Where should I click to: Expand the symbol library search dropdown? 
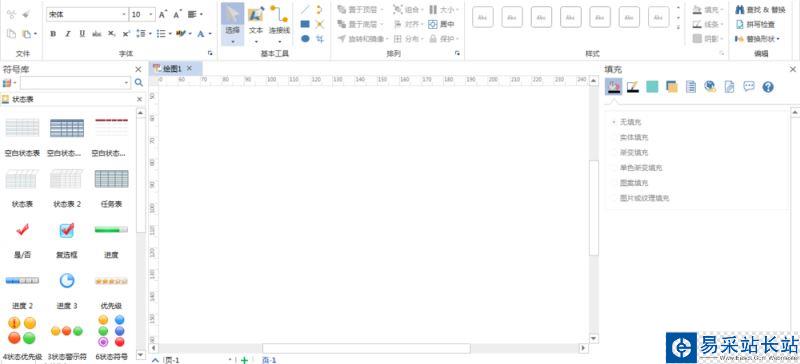point(127,82)
